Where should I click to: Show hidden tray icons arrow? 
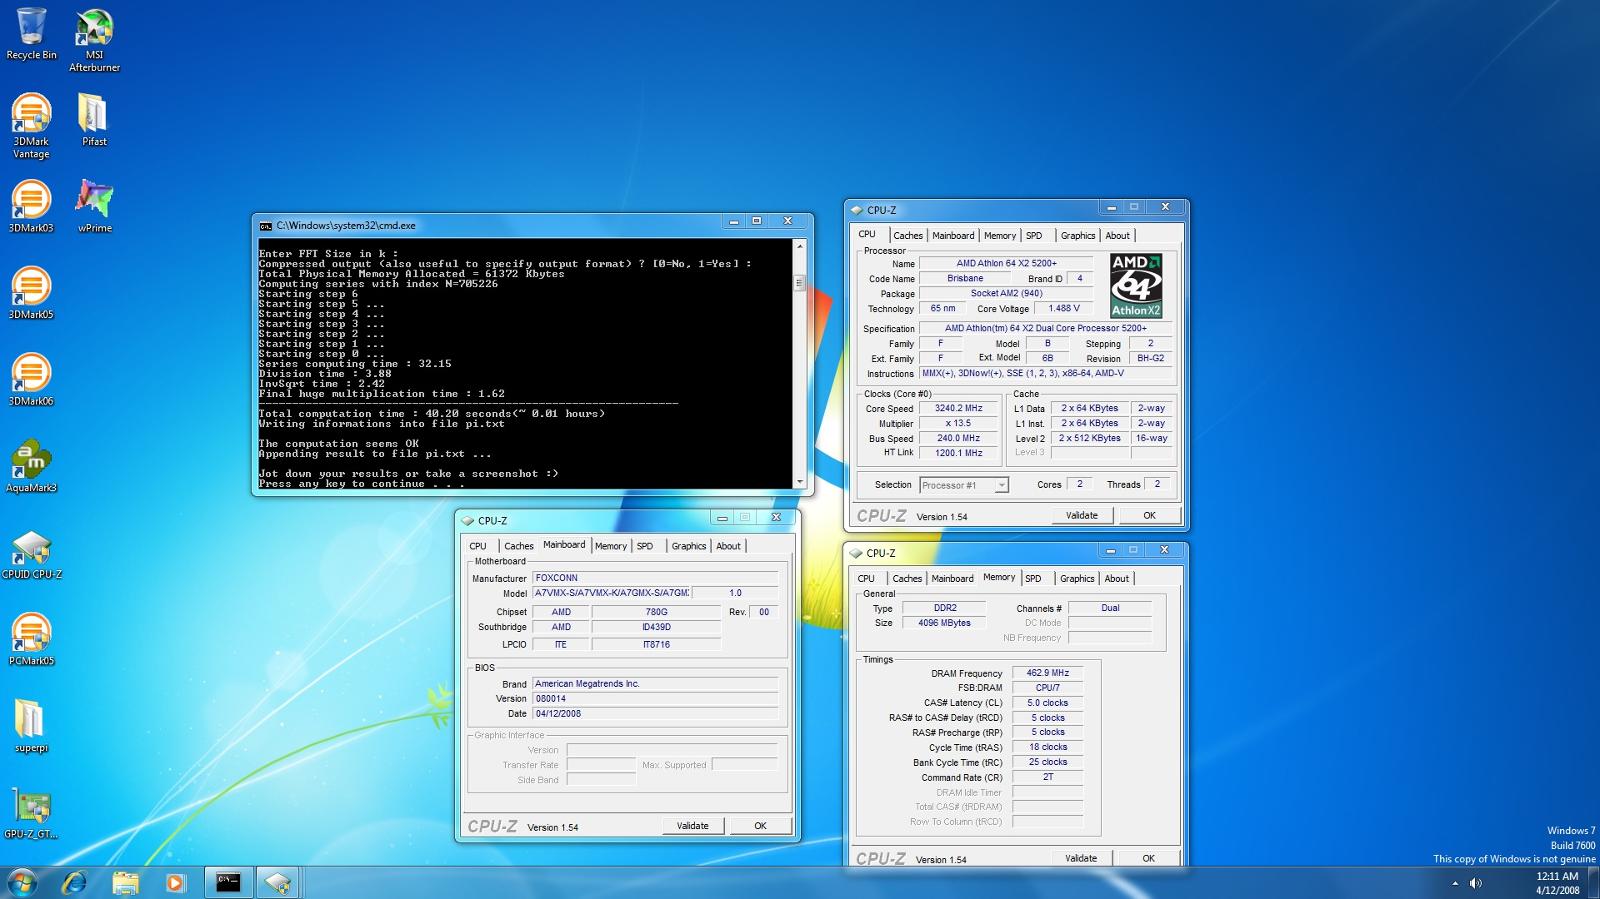click(x=1455, y=883)
